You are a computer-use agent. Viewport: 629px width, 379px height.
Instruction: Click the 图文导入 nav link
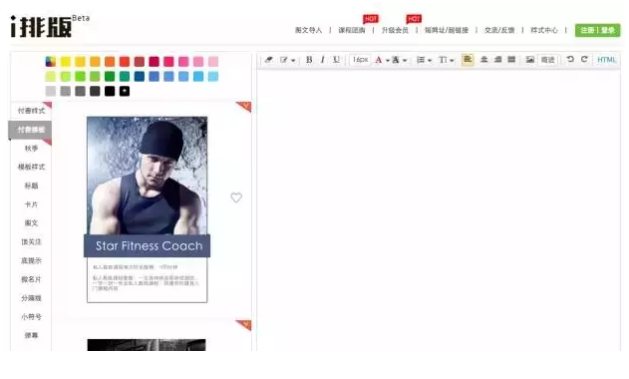[308, 30]
